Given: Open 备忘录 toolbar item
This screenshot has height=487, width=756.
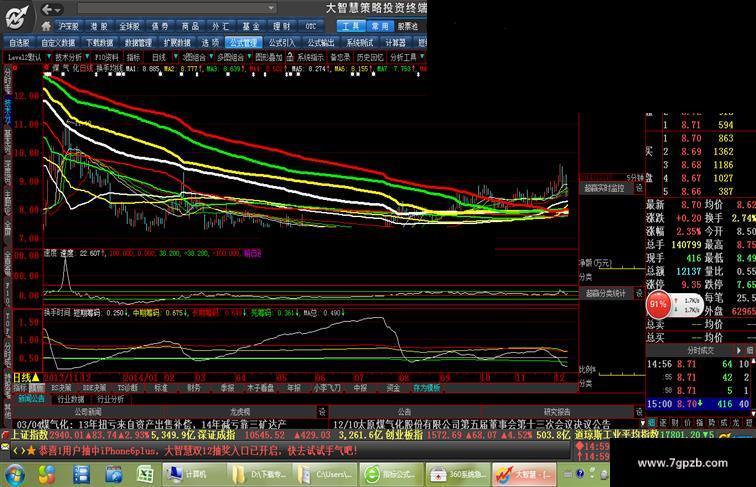Looking at the screenshot, I should coord(340,57).
